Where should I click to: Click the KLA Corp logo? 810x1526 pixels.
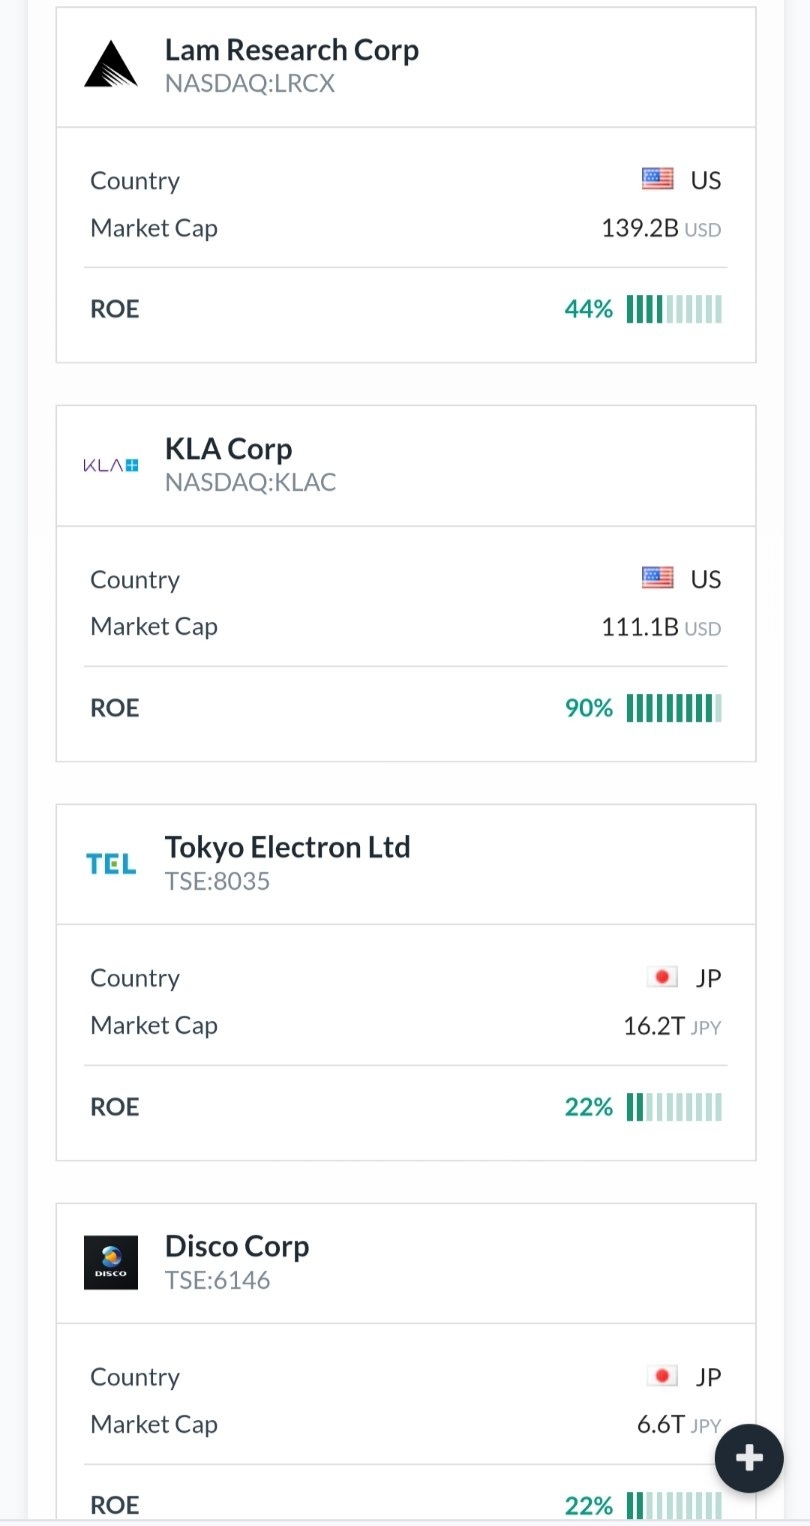(111, 465)
